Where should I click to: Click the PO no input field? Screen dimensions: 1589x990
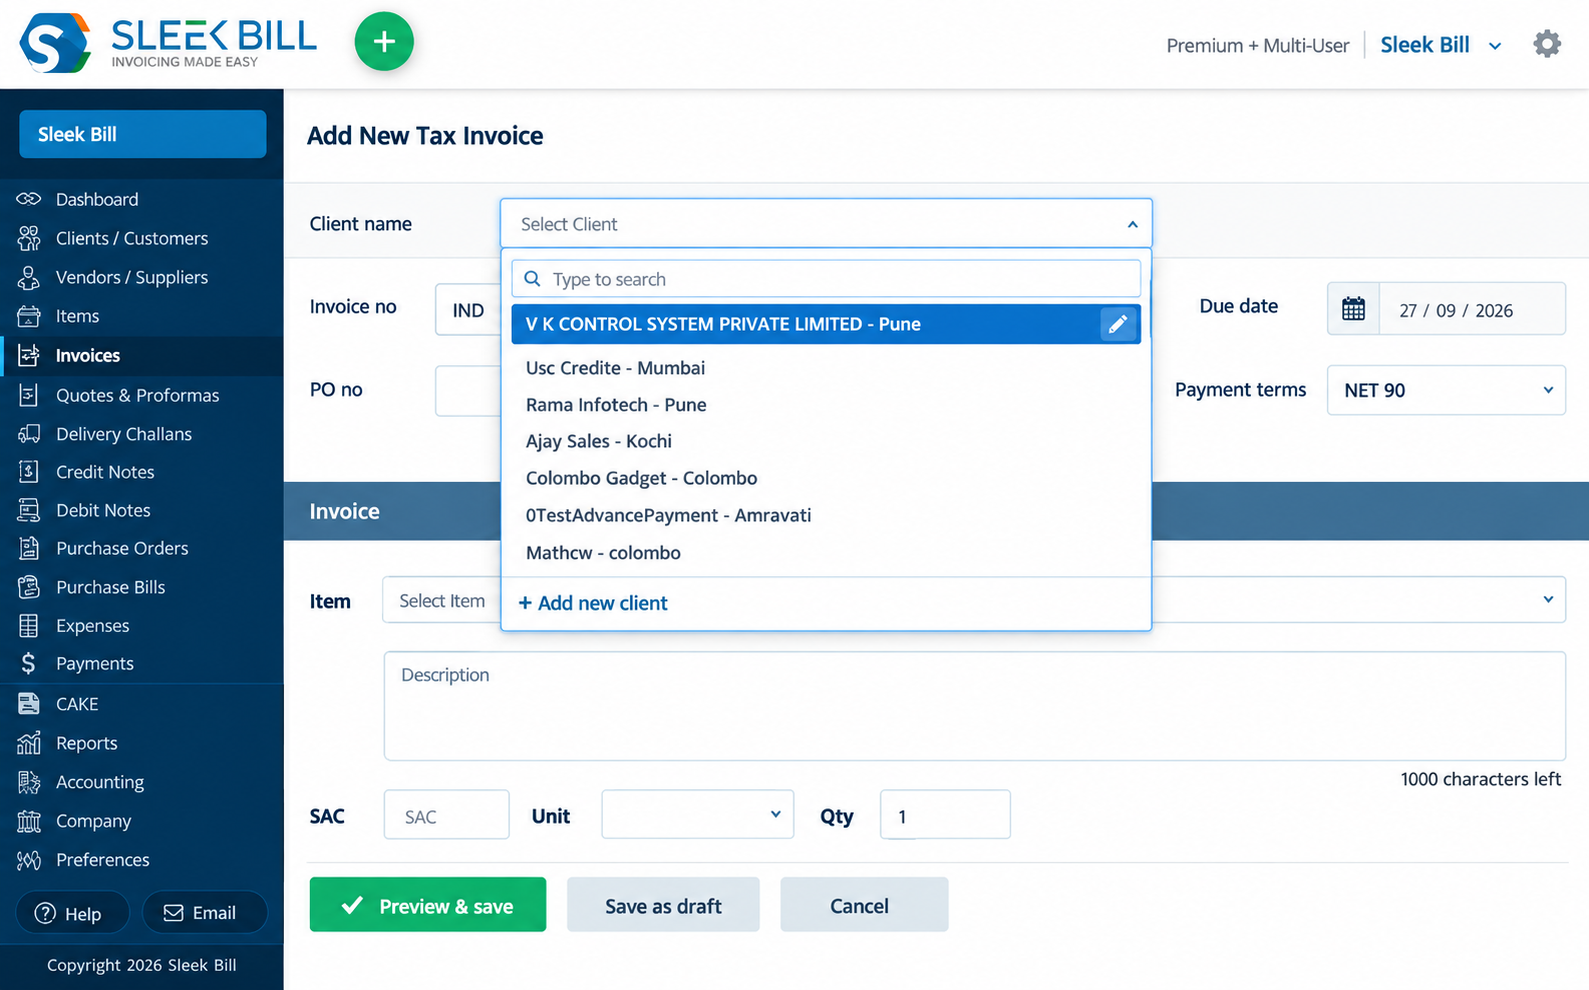[468, 390]
